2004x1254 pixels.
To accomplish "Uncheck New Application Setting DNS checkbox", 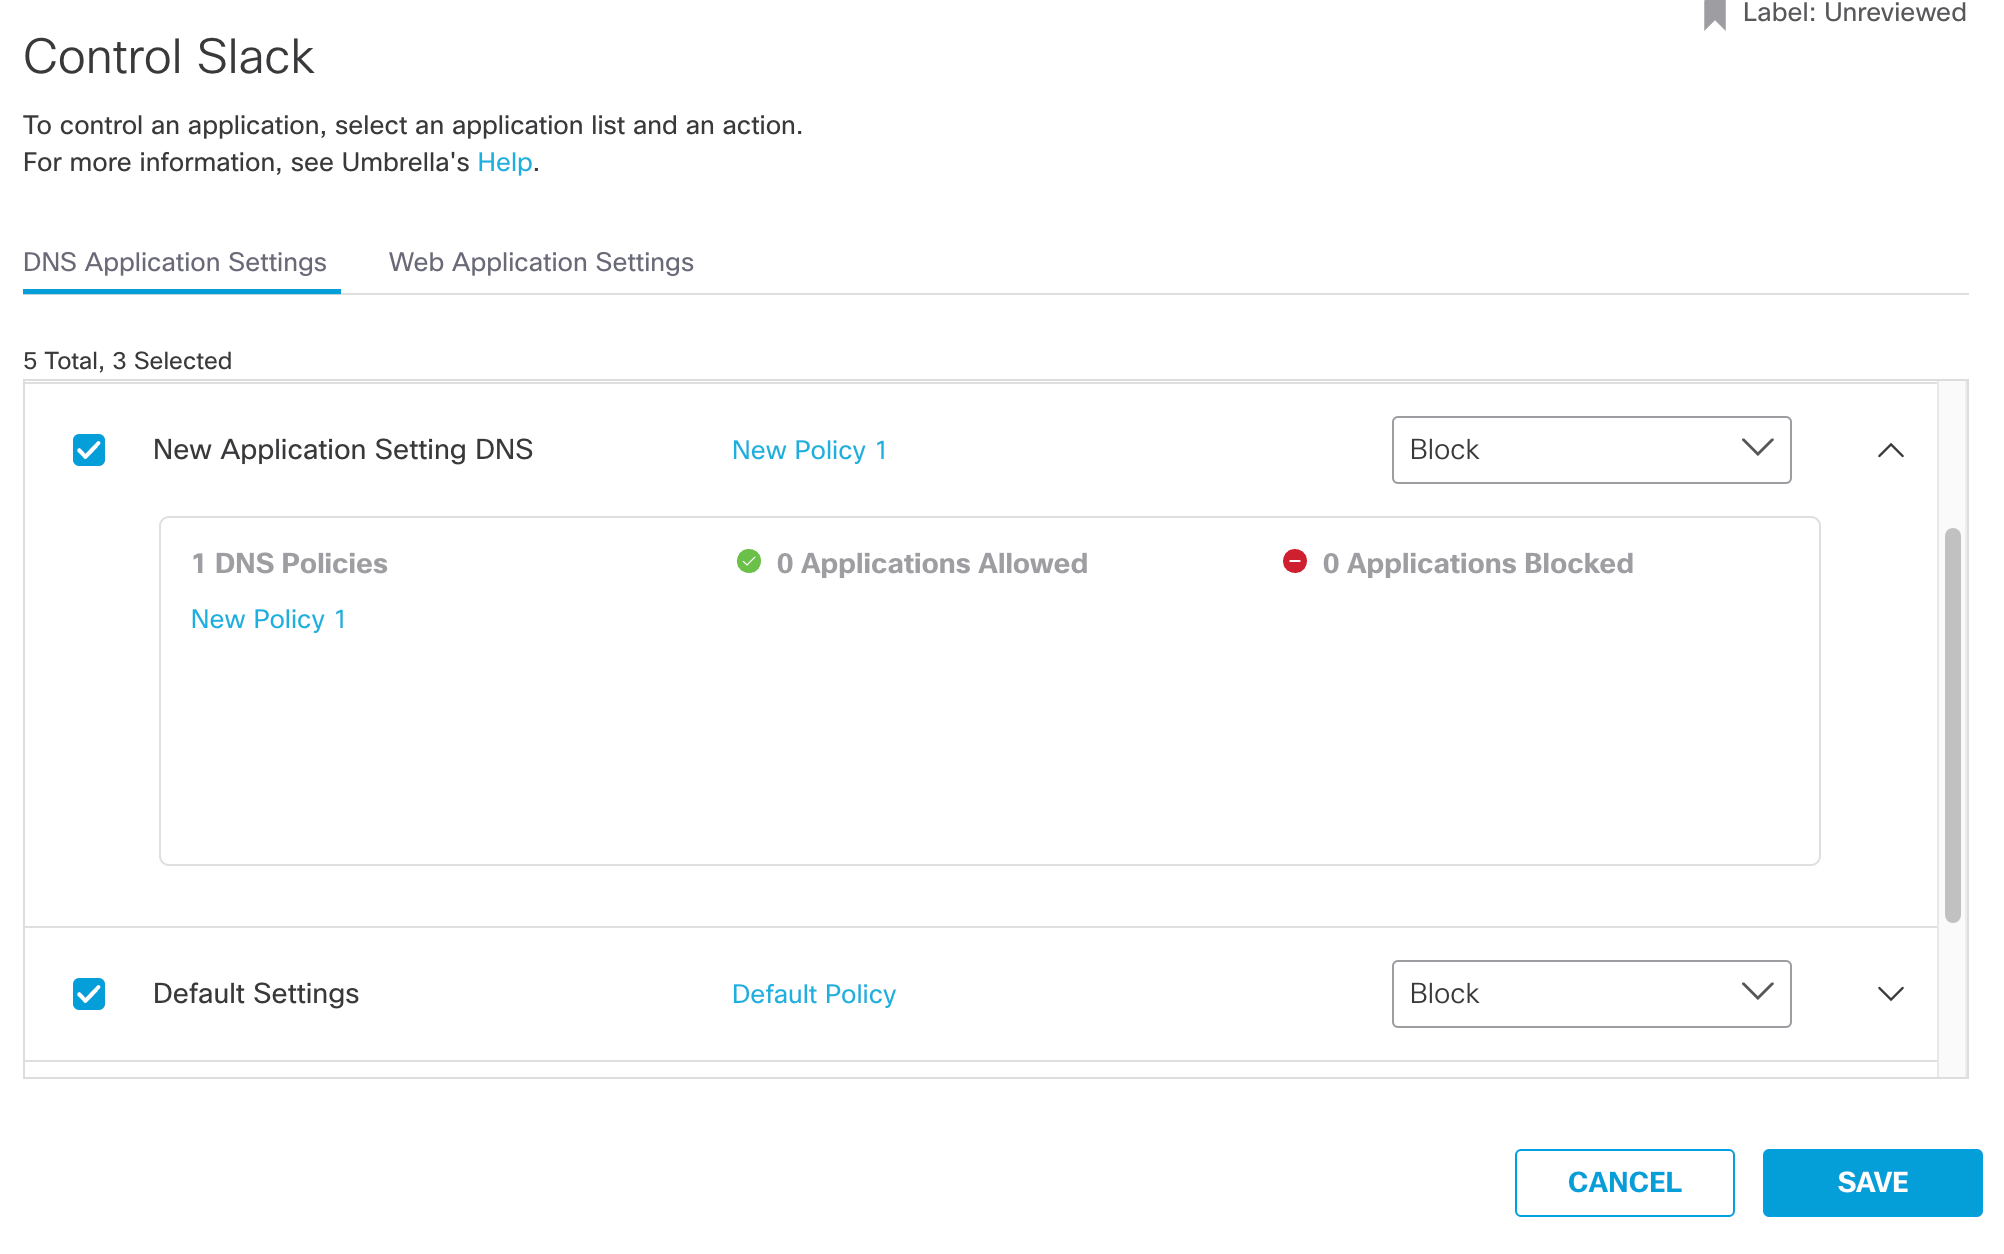I will click(89, 450).
